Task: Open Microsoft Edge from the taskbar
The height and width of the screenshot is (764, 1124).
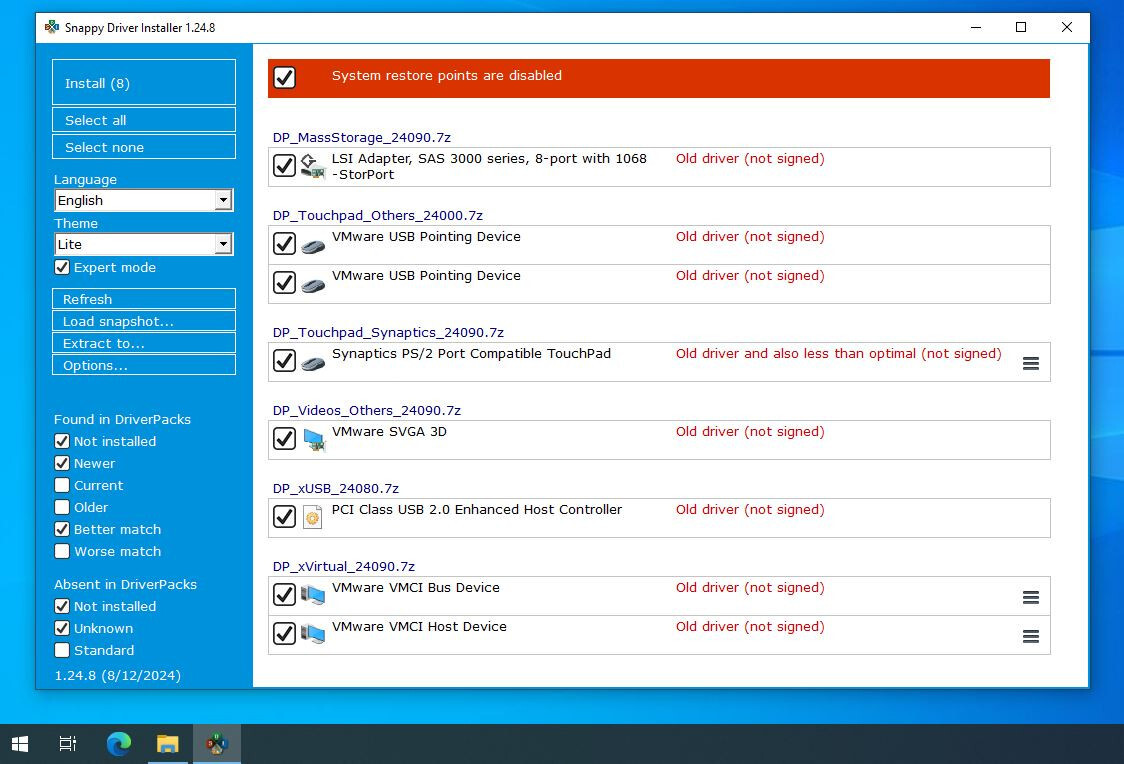Action: click(x=118, y=743)
